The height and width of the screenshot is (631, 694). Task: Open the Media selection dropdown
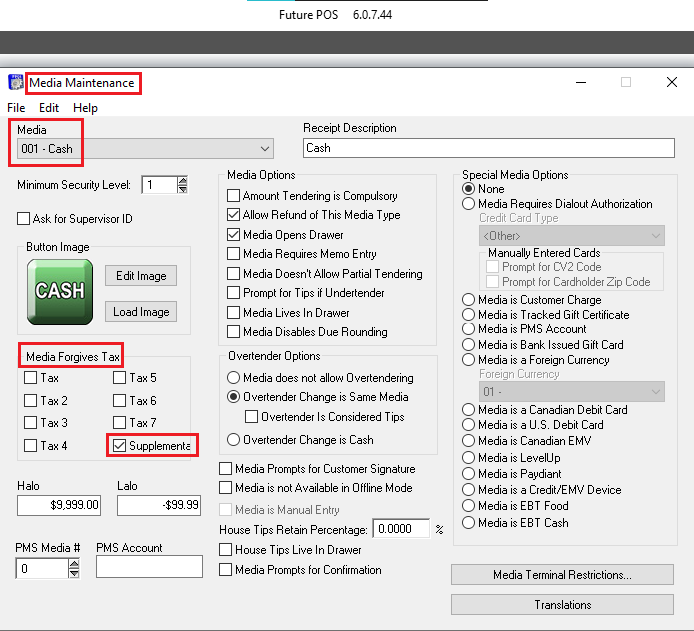(265, 149)
